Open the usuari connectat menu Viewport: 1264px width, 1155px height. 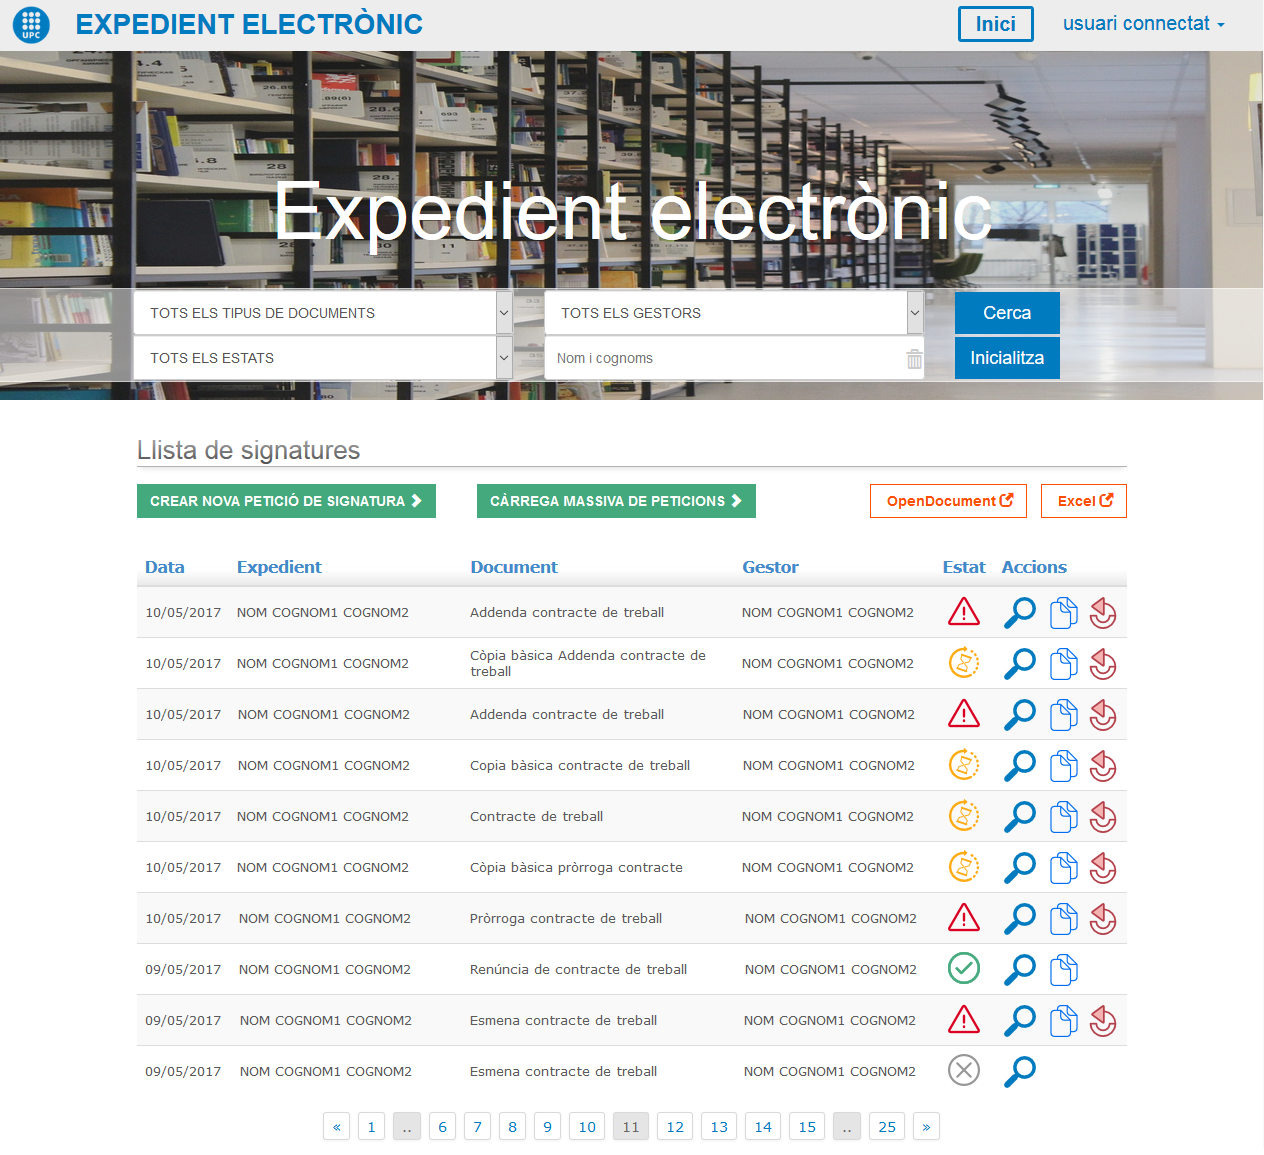click(1143, 24)
